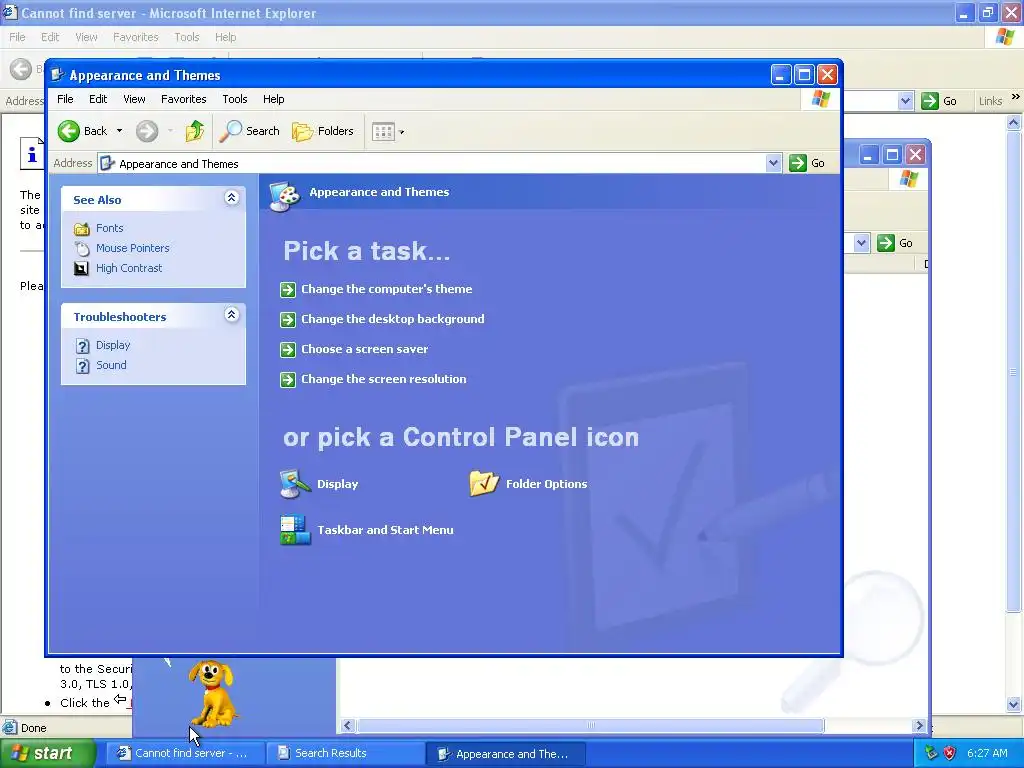Open the Internet Explorer Tools menu

pyautogui.click(x=187, y=37)
